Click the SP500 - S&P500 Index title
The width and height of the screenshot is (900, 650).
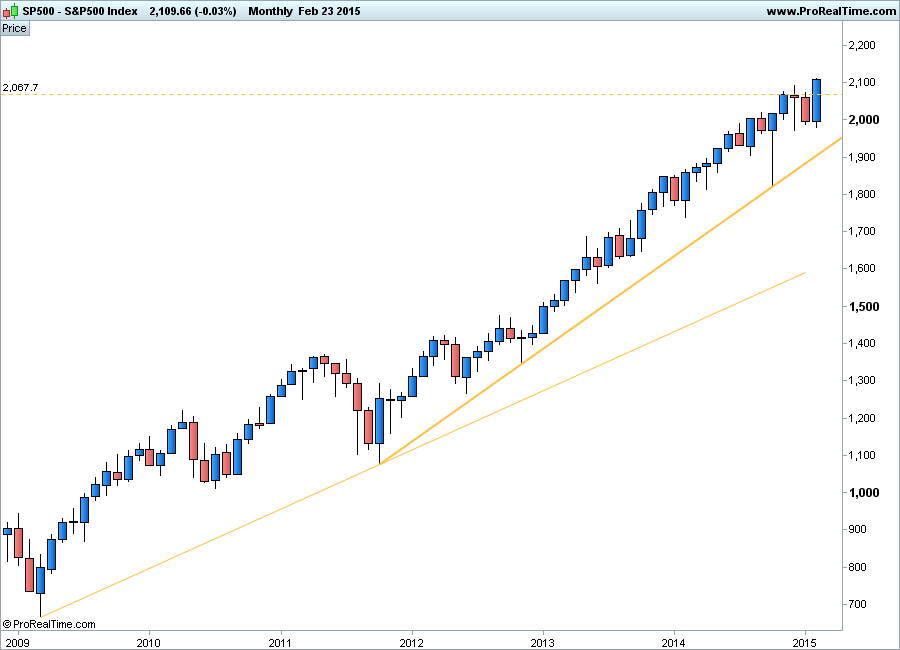tap(80, 11)
